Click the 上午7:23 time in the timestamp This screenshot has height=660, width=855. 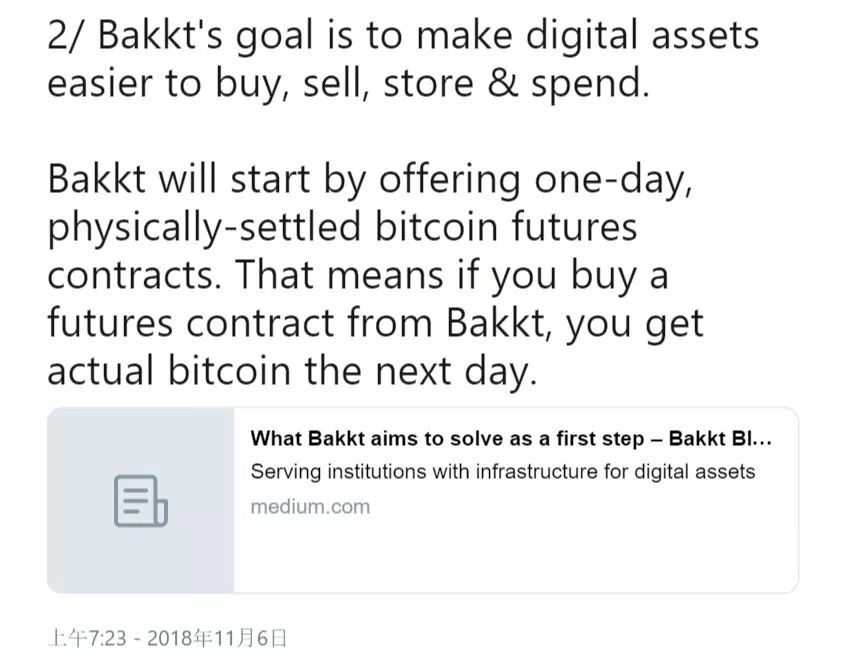(87, 638)
